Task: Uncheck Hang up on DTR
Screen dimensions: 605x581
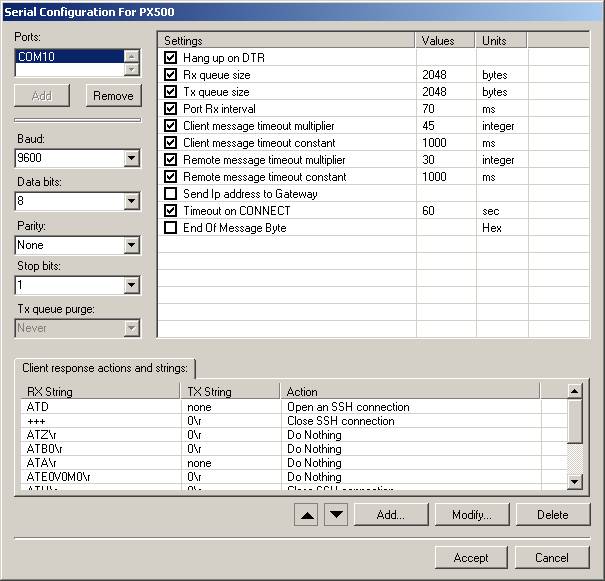Action: point(171,58)
